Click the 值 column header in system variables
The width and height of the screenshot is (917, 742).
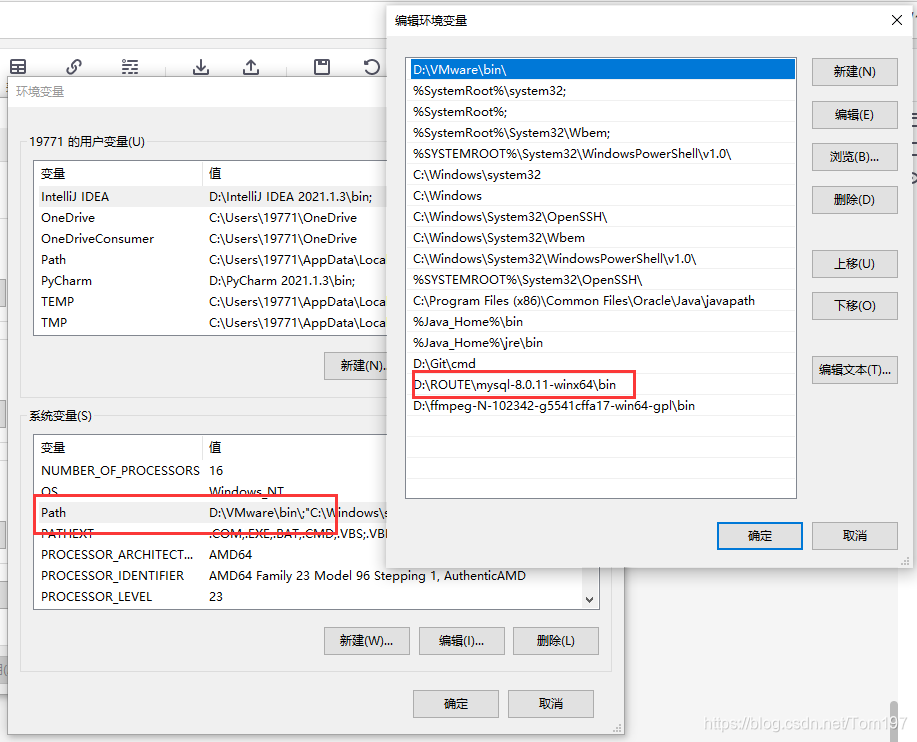tap(295, 447)
